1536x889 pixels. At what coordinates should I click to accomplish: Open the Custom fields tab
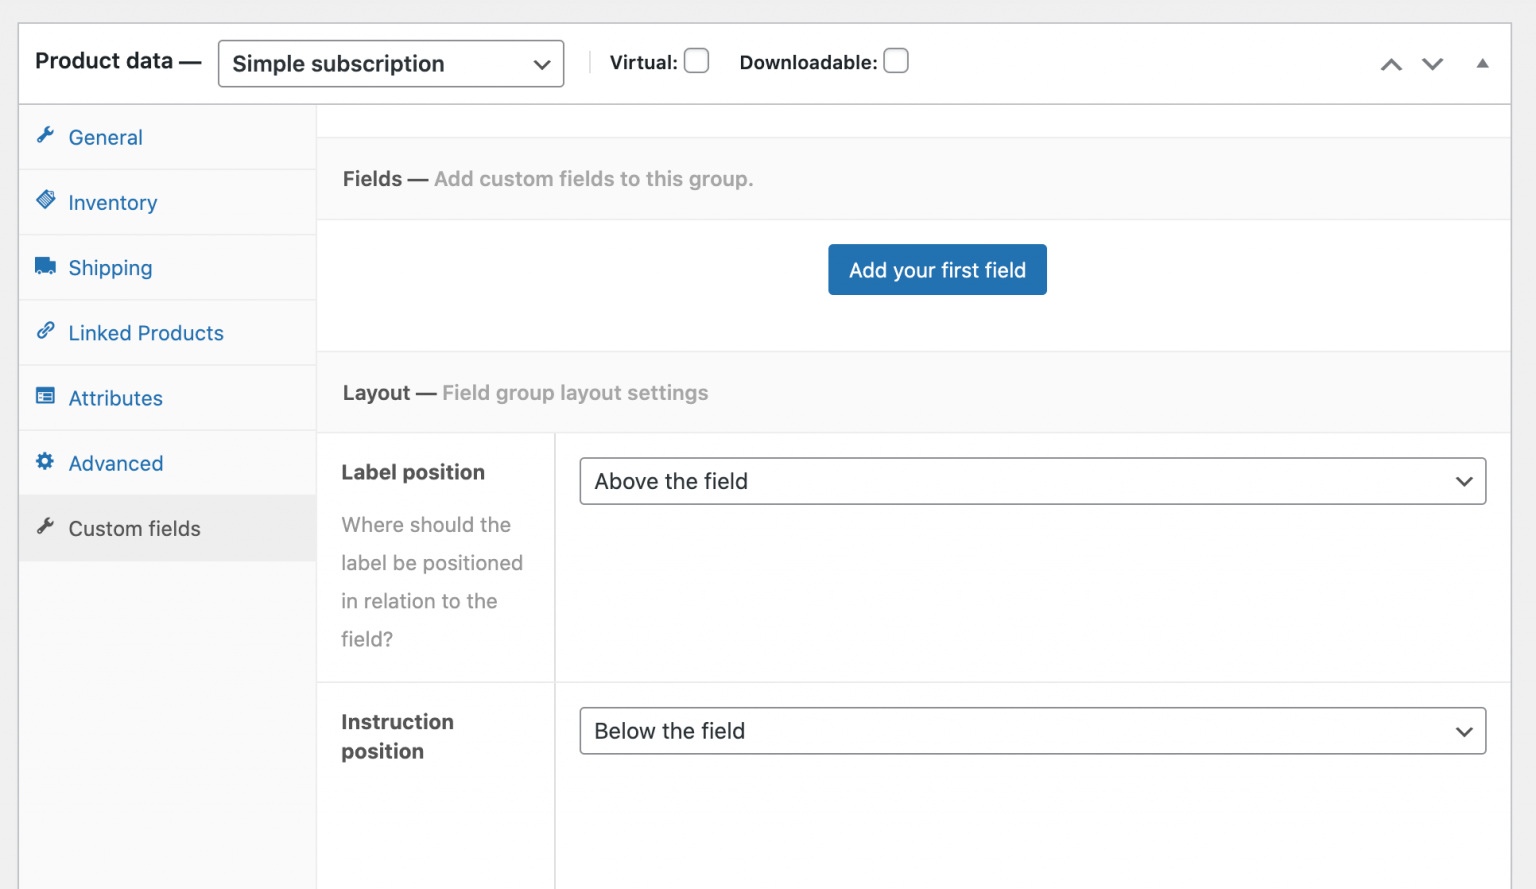(134, 528)
